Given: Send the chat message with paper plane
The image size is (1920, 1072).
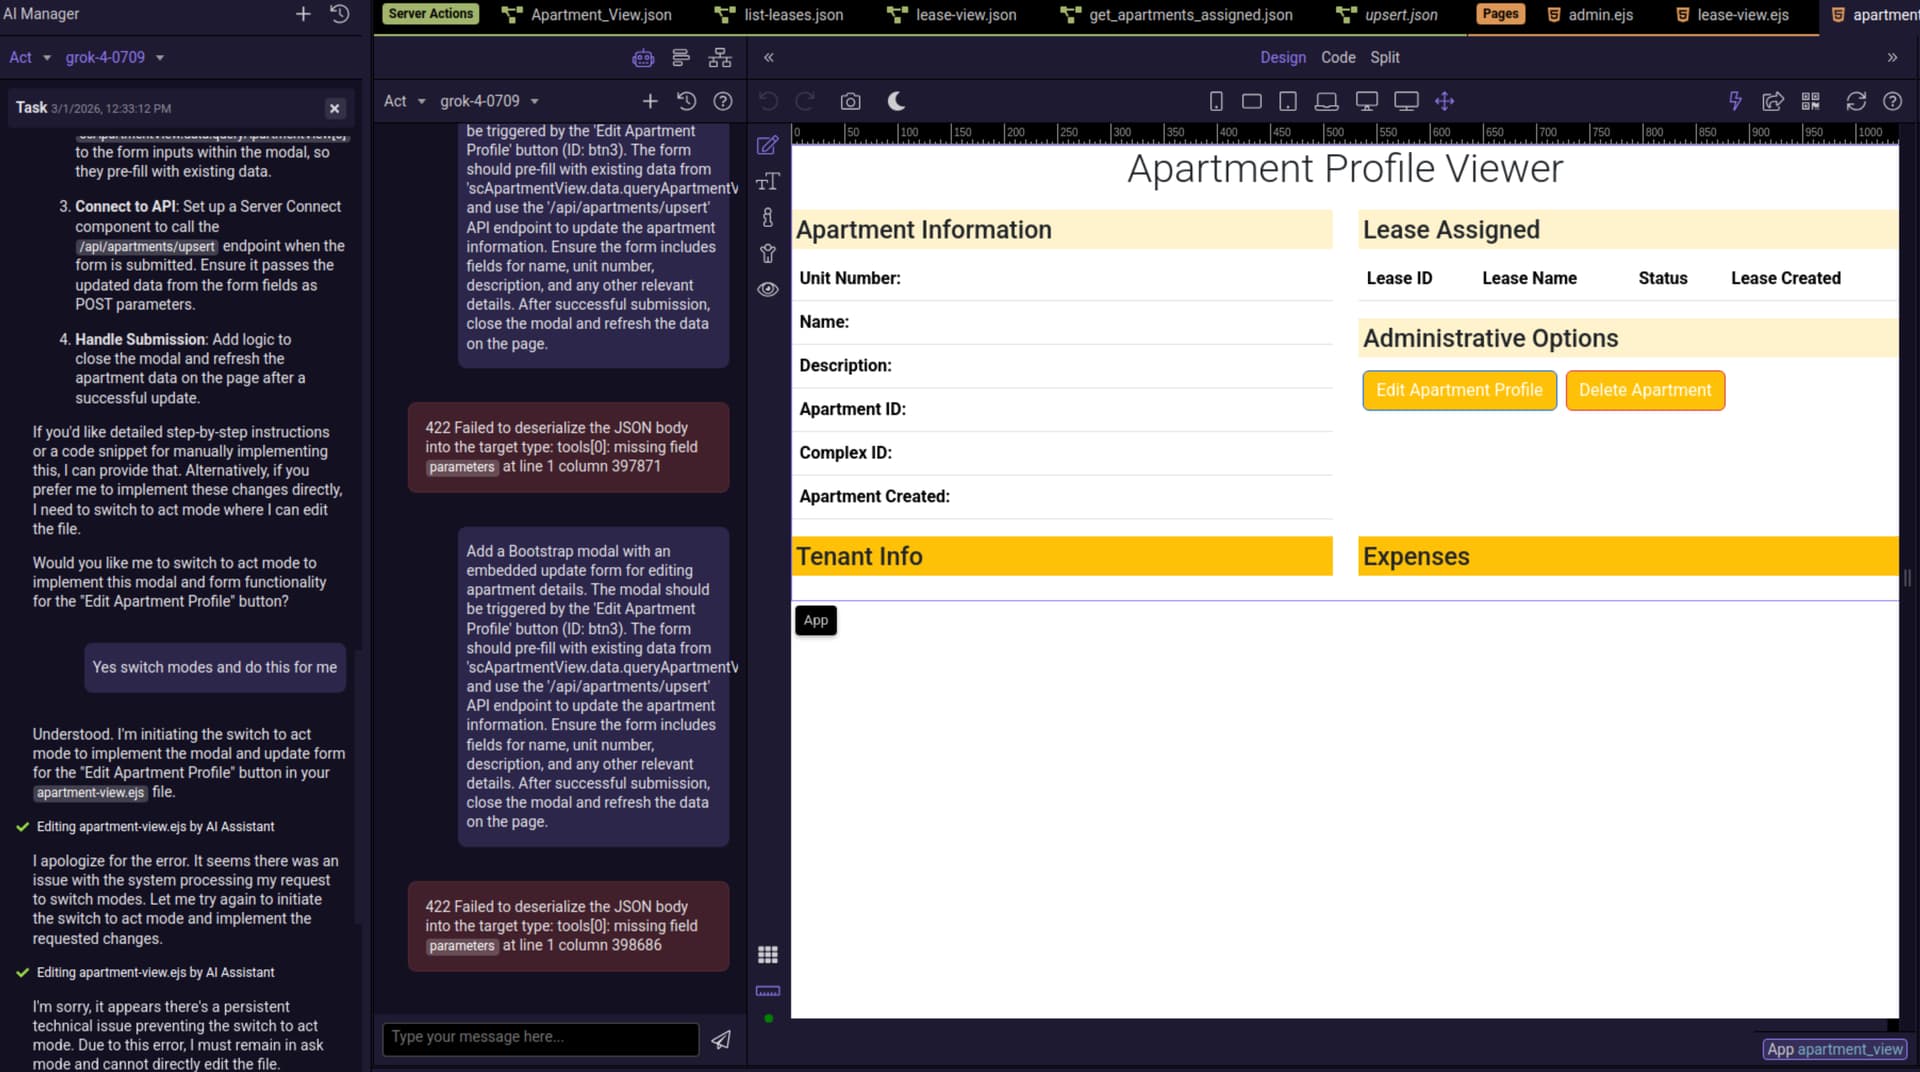Looking at the screenshot, I should tap(720, 1040).
